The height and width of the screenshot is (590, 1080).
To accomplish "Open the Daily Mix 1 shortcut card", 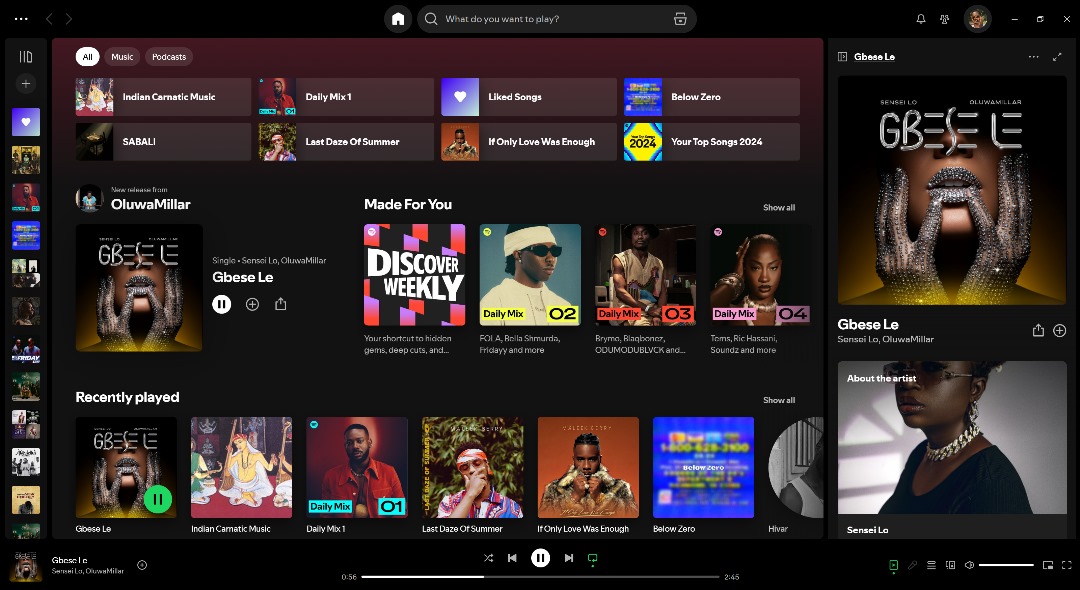I will (x=346, y=97).
